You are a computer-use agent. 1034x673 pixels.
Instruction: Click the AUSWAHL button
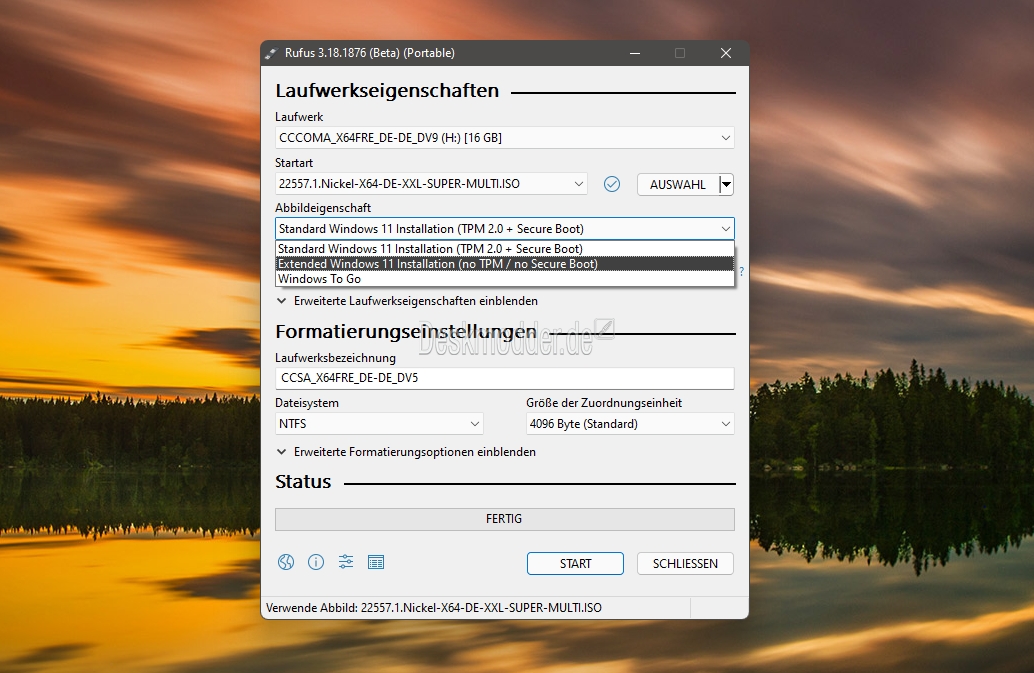point(678,185)
